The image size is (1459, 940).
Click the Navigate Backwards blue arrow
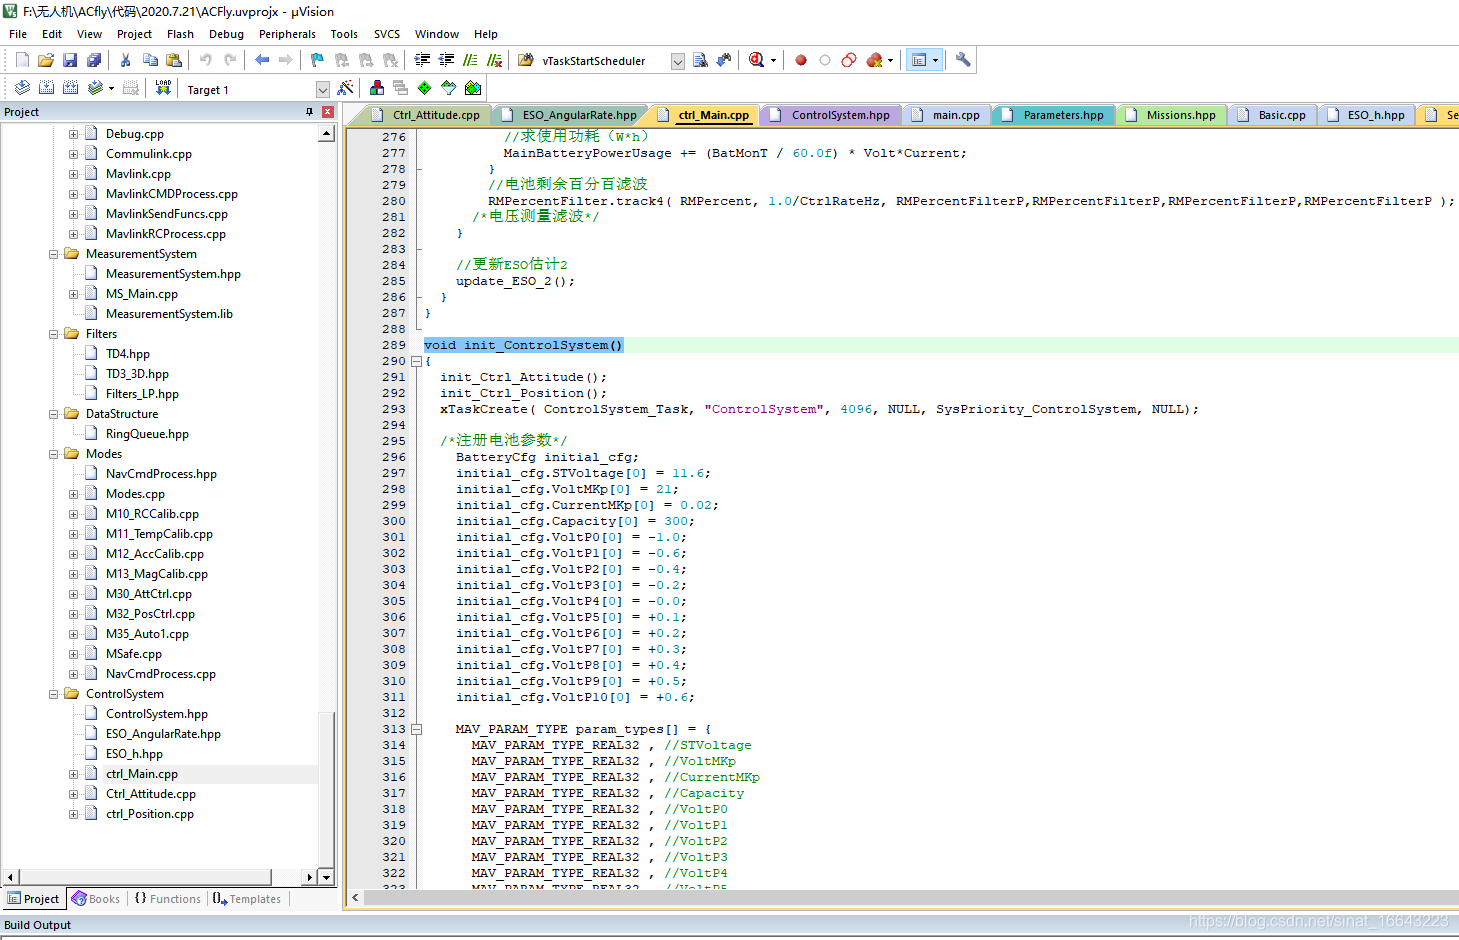tap(262, 60)
